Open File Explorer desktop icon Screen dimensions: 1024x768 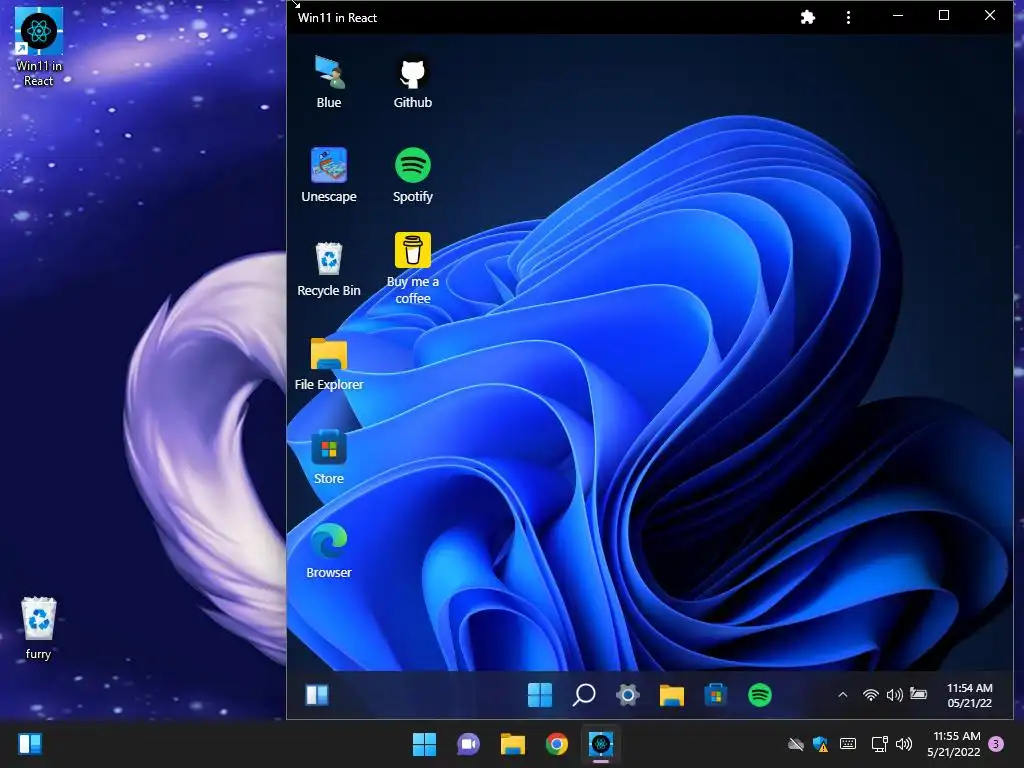point(328,364)
